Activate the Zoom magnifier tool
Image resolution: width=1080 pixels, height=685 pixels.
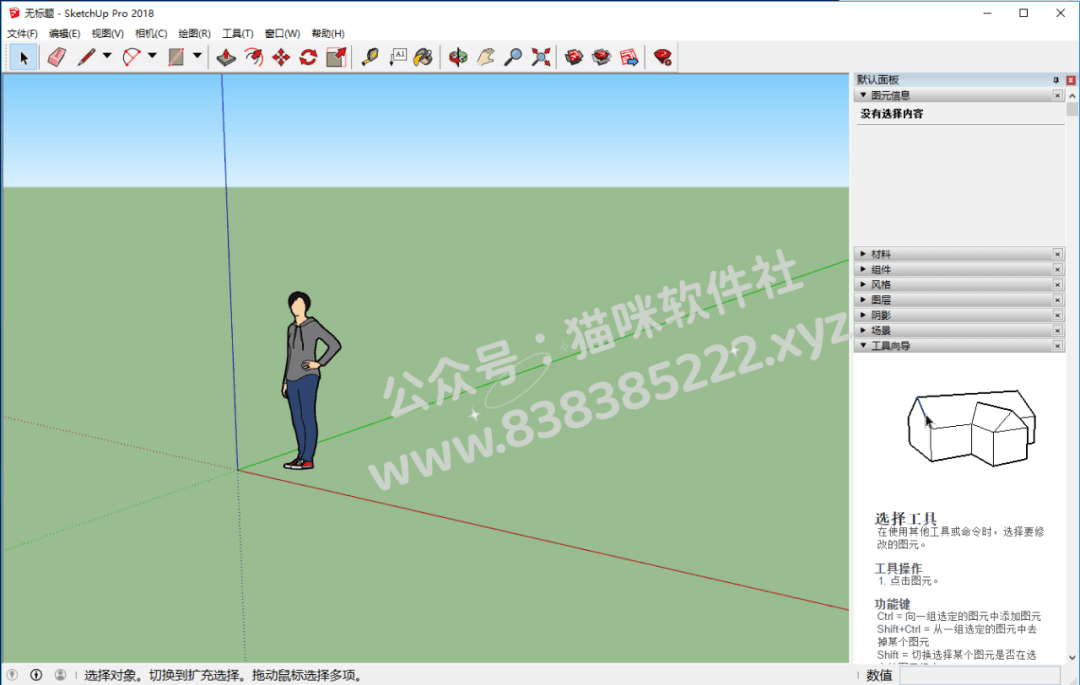pos(513,57)
